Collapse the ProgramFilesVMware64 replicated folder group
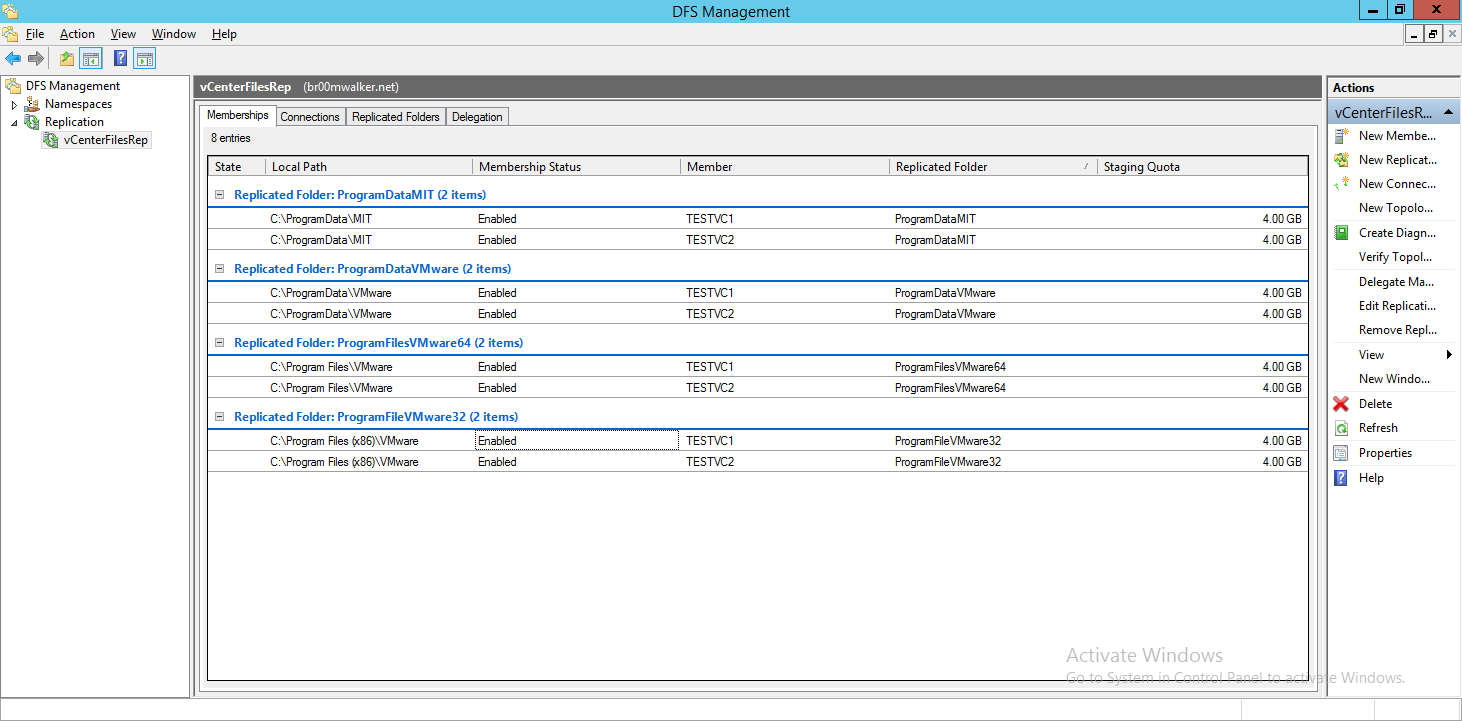This screenshot has height=721, width=1462. coord(220,343)
